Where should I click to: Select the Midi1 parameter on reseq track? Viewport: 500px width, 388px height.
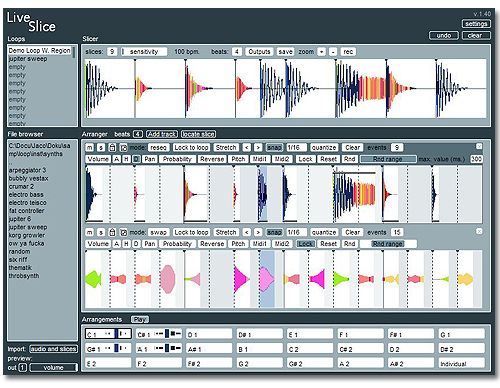259,159
